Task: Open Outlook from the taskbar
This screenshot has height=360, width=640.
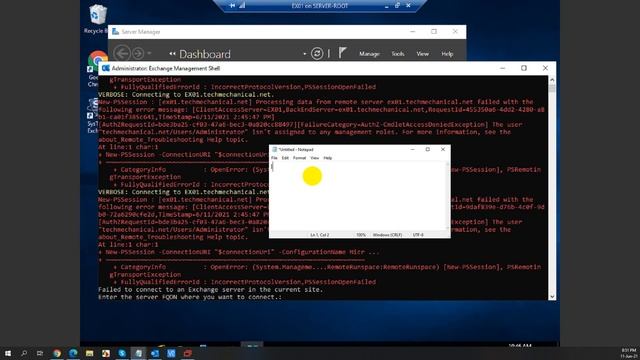Action: coord(155,353)
